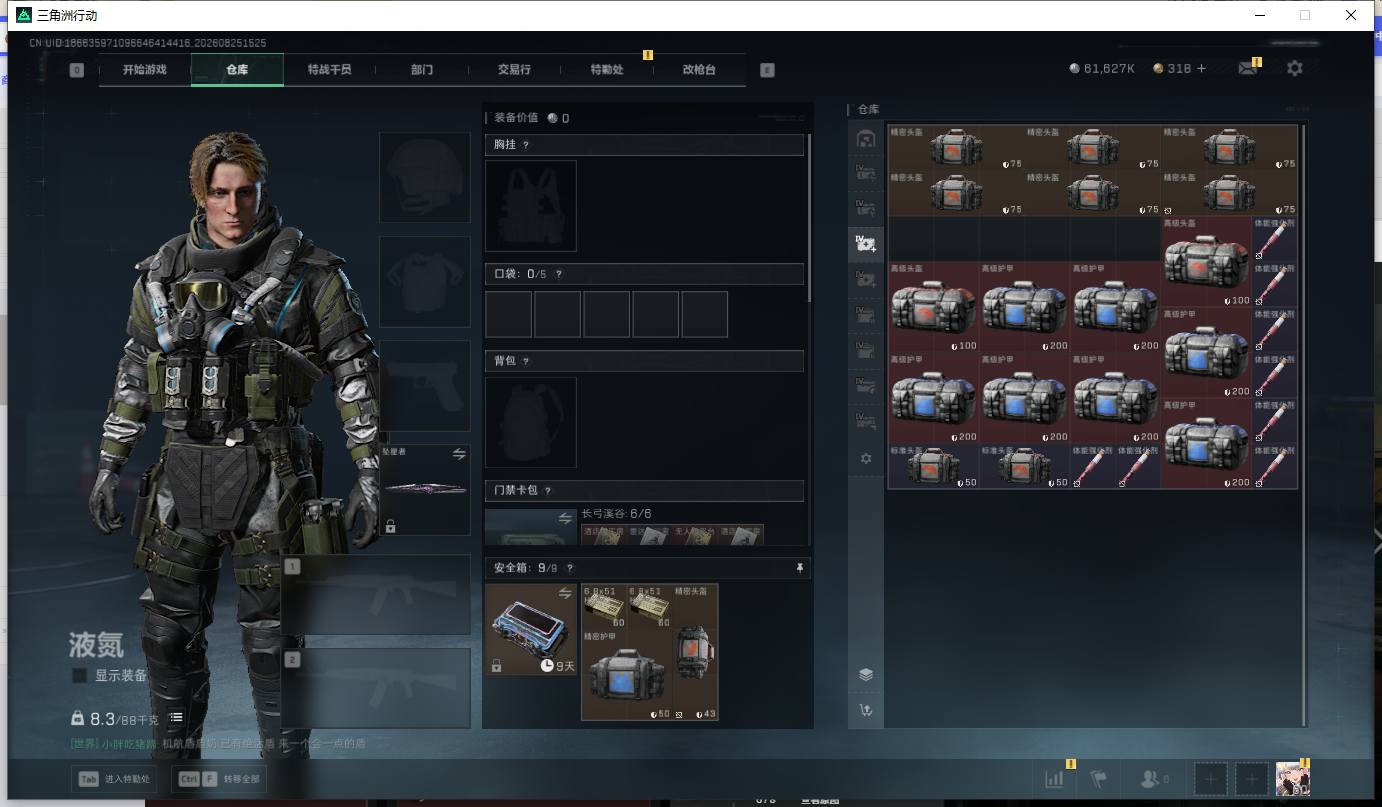Open the warehouse sidebar gear settings
Image resolution: width=1382 pixels, height=807 pixels.
(866, 458)
